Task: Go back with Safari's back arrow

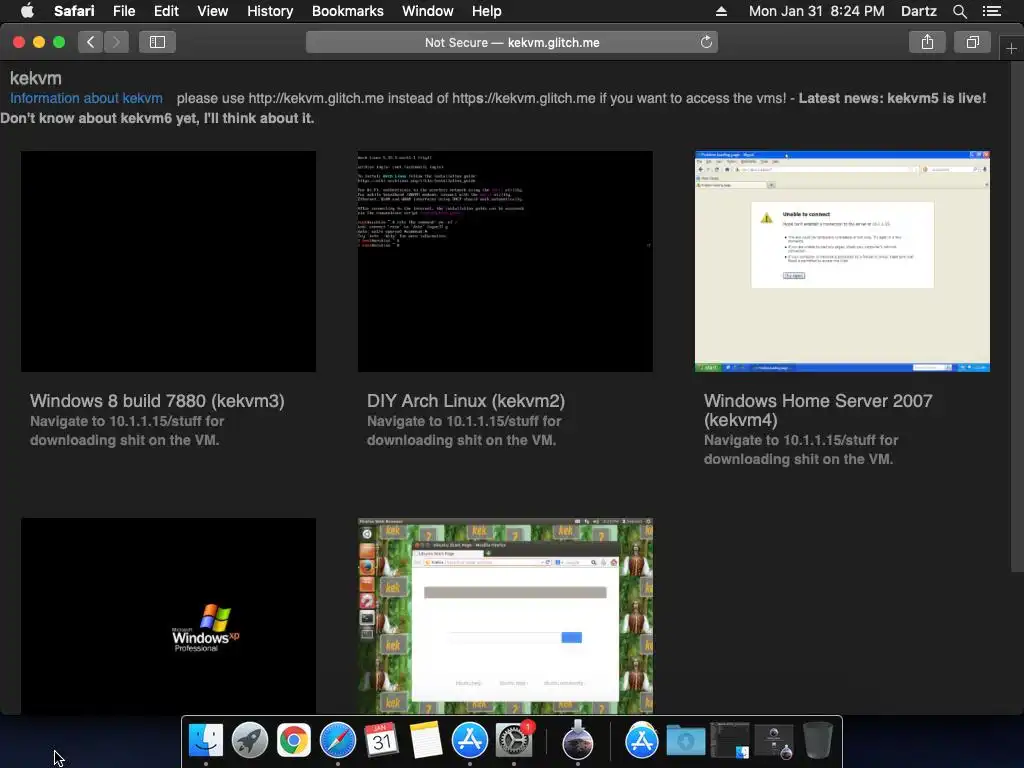Action: [91, 42]
